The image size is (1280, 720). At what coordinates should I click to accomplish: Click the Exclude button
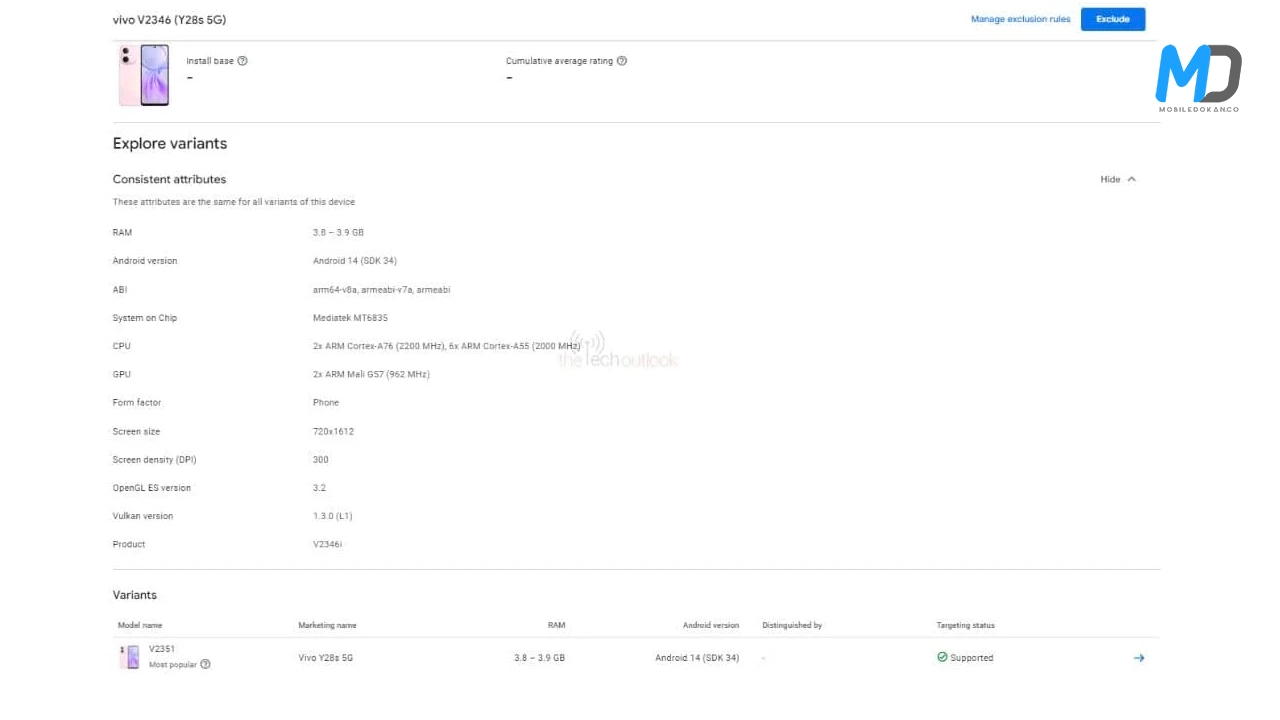(1112, 19)
